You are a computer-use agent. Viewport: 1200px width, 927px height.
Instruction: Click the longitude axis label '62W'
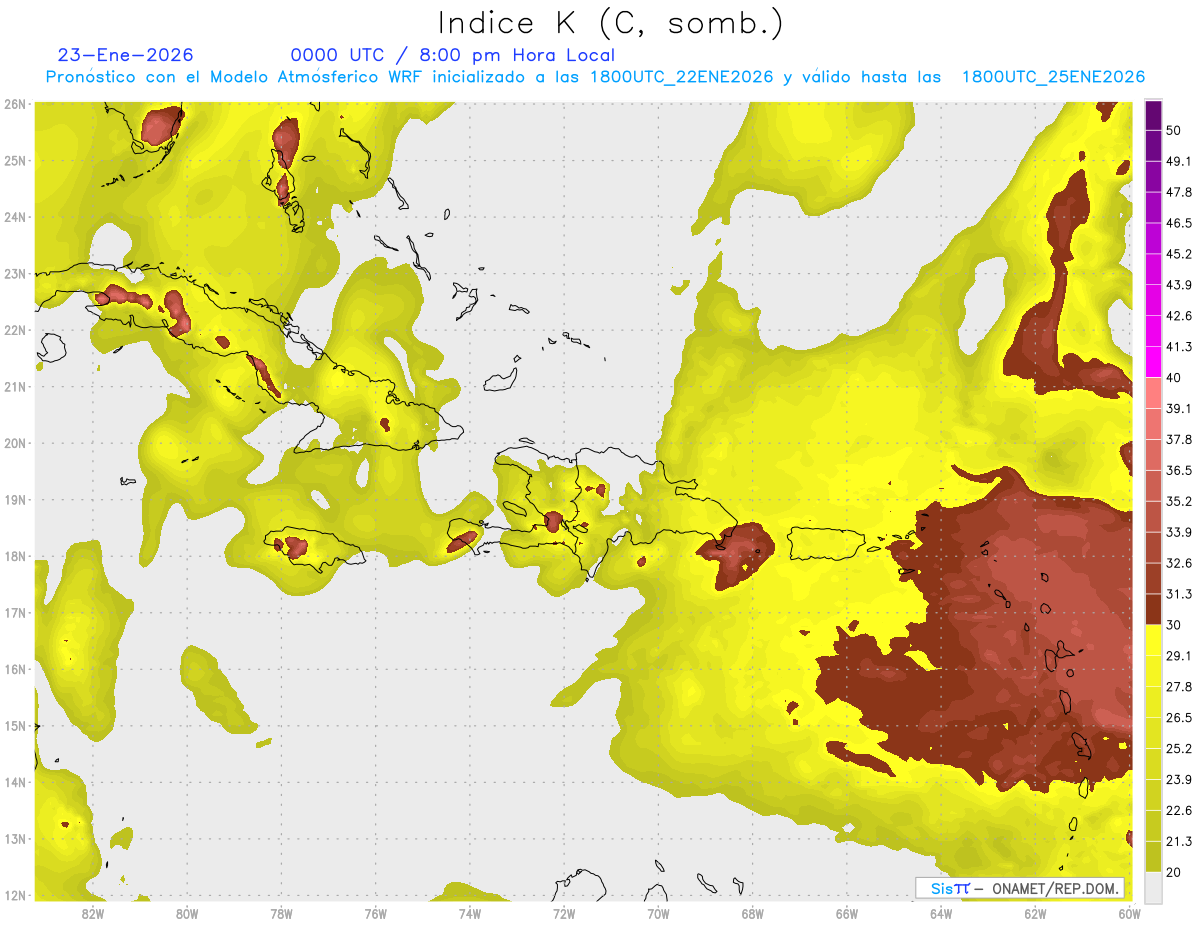click(x=1036, y=913)
